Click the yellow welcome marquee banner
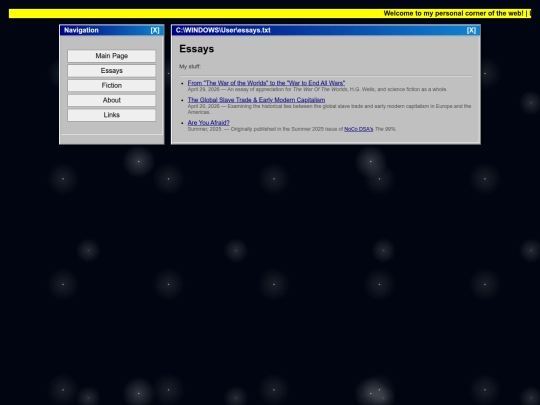The image size is (540, 405). [x=270, y=13]
